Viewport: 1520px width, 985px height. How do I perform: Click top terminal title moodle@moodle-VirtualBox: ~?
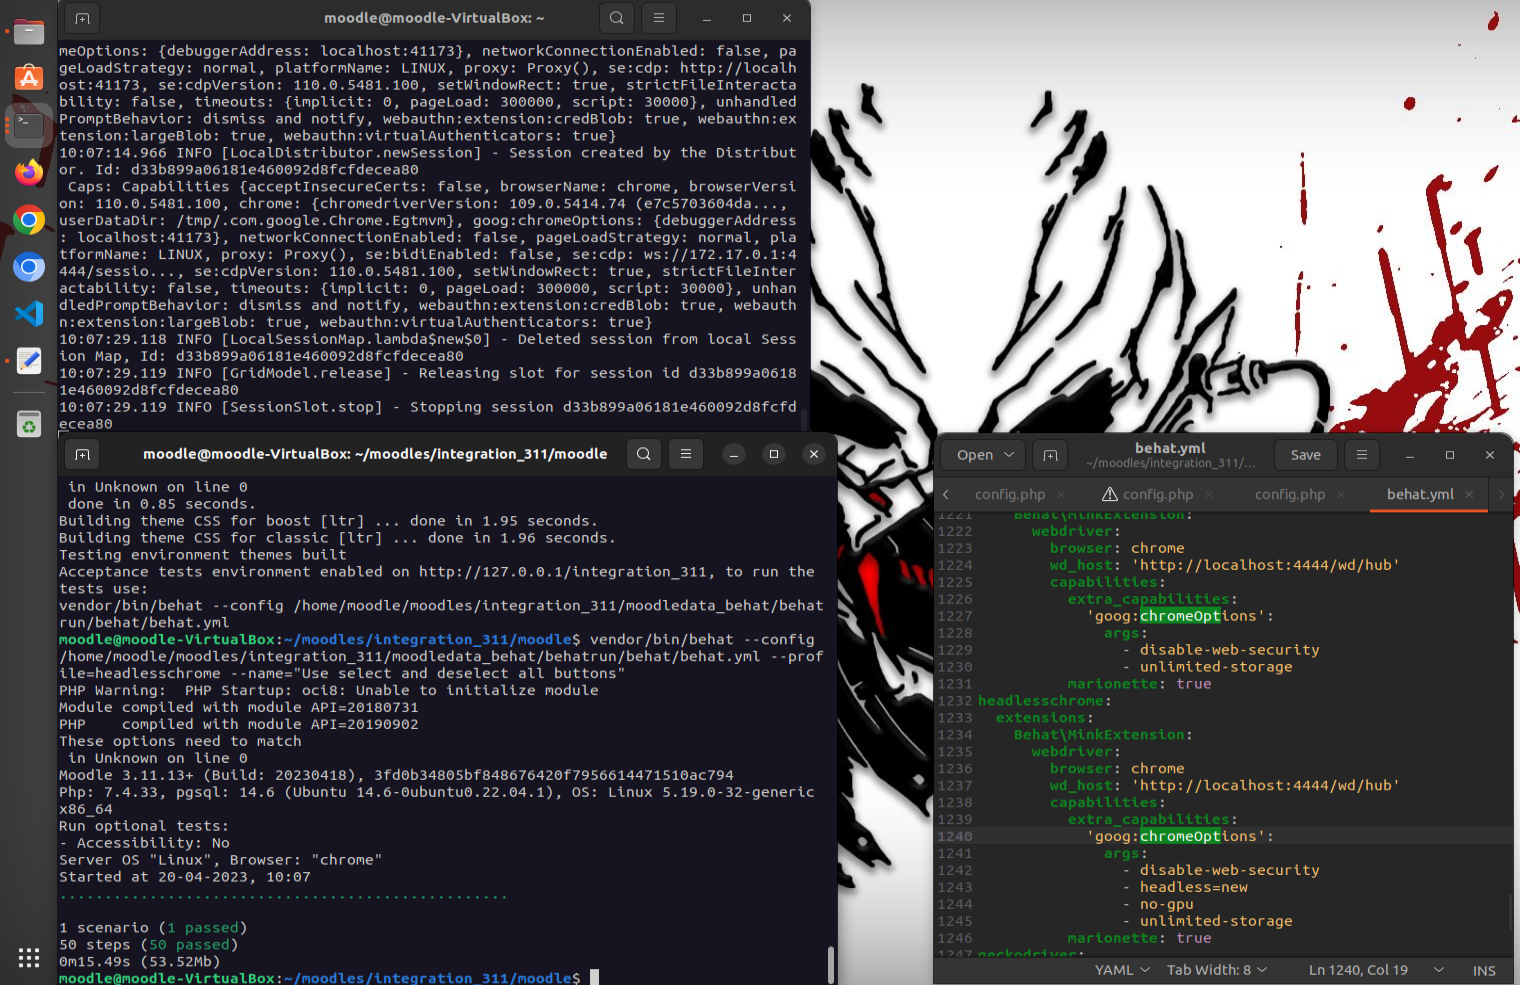tap(434, 18)
